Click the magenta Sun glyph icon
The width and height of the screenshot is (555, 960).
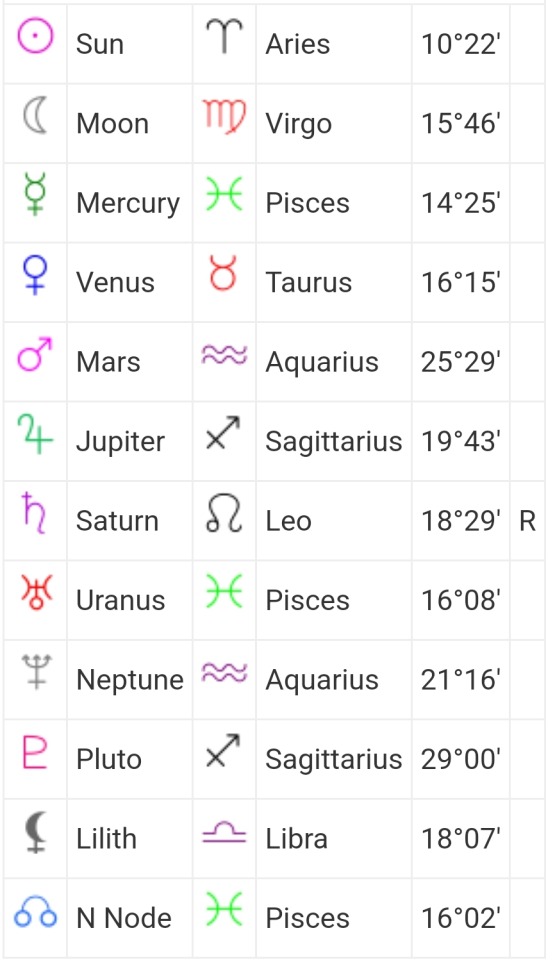(x=35, y=35)
